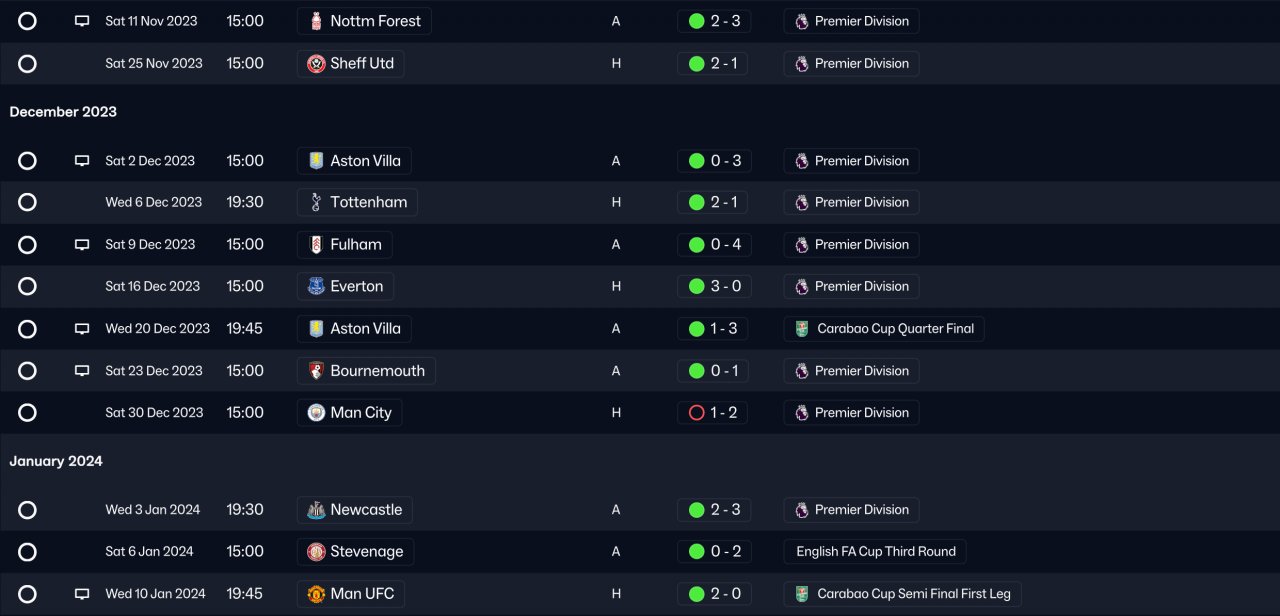Collapse the January 2024 month header
The height and width of the screenshot is (616, 1280).
click(56, 461)
